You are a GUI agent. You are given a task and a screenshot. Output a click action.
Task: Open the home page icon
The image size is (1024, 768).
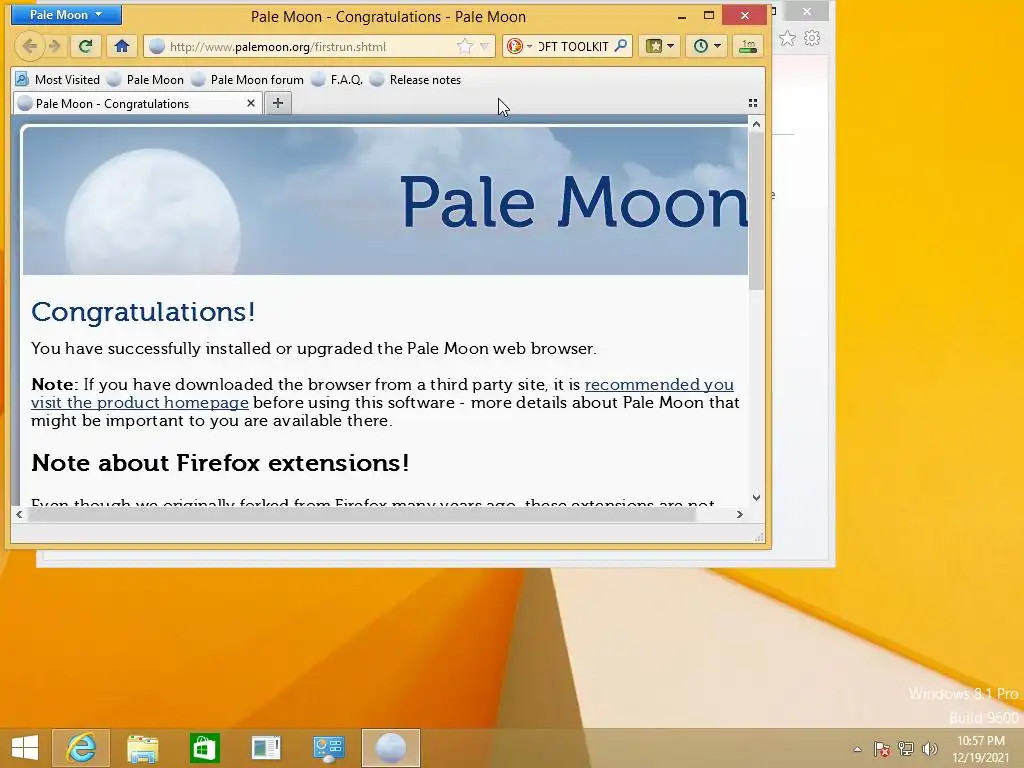[121, 46]
